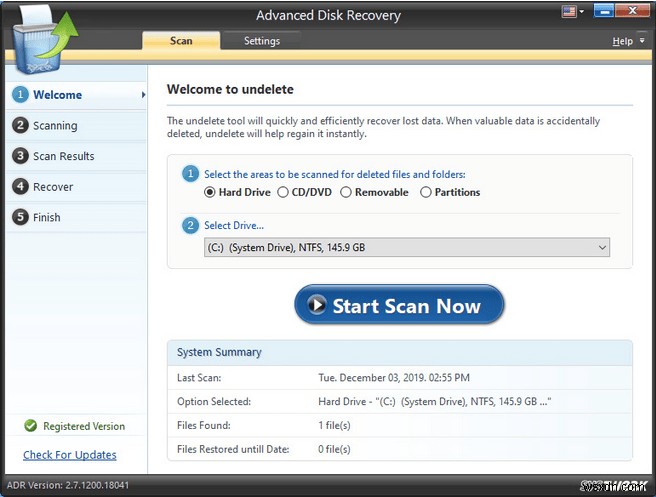Click the Option Selected value text

[x=435, y=402]
